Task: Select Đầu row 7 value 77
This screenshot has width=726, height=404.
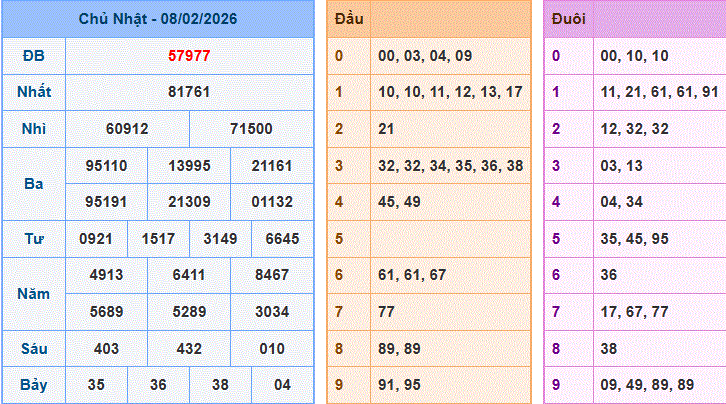Action: click(x=386, y=312)
